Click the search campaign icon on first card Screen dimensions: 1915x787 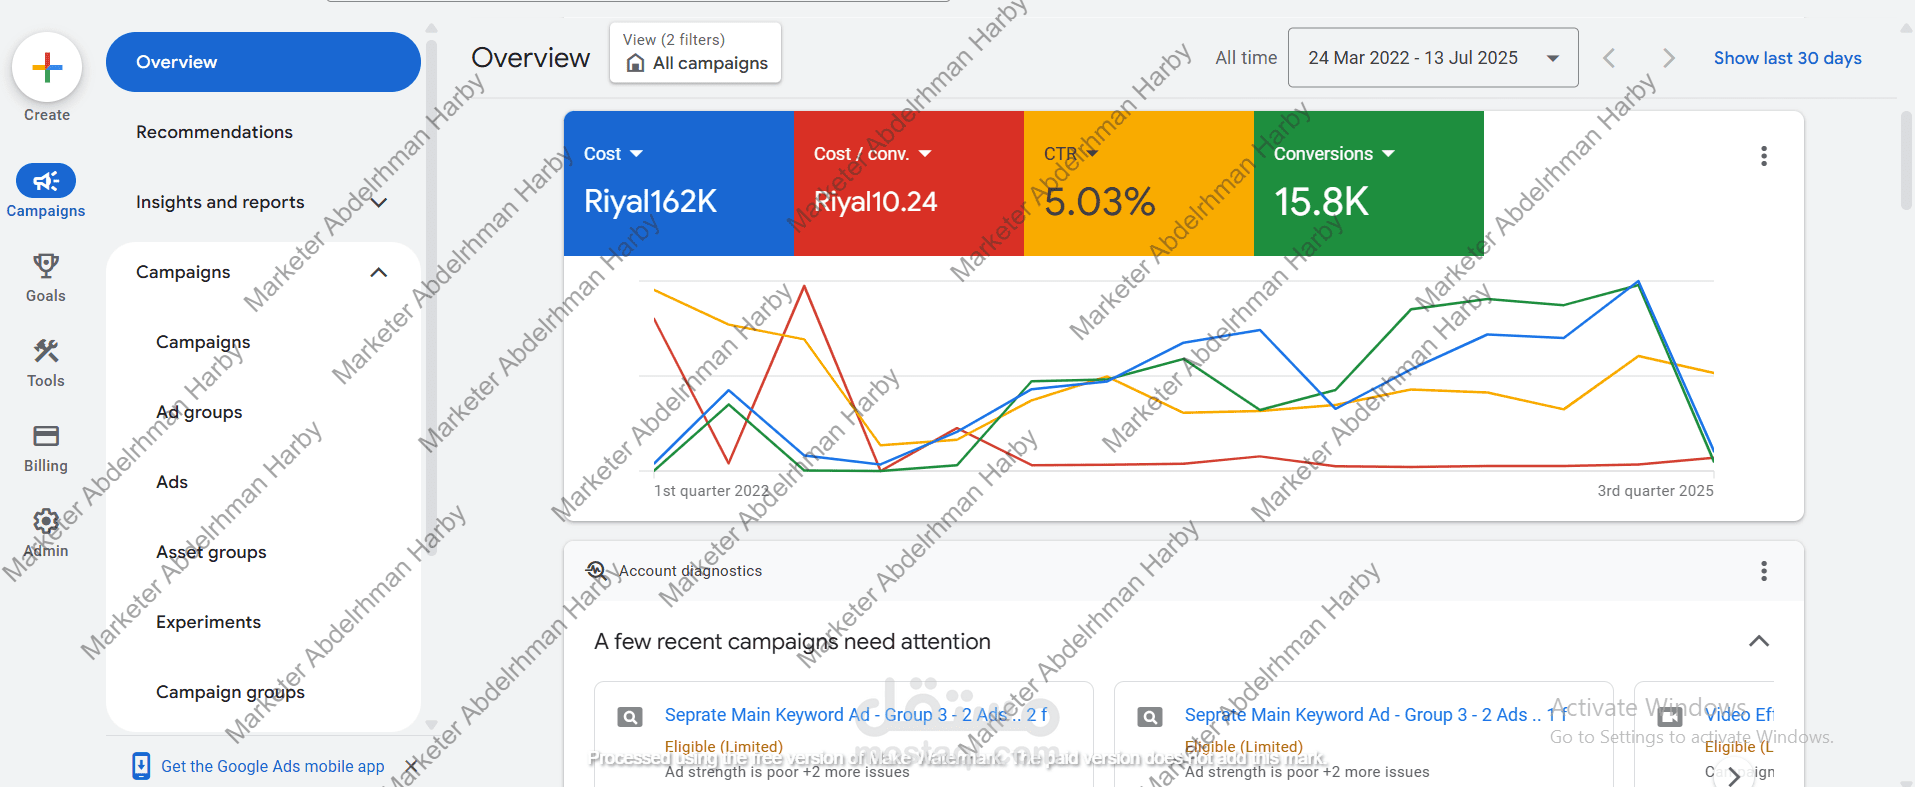click(630, 717)
